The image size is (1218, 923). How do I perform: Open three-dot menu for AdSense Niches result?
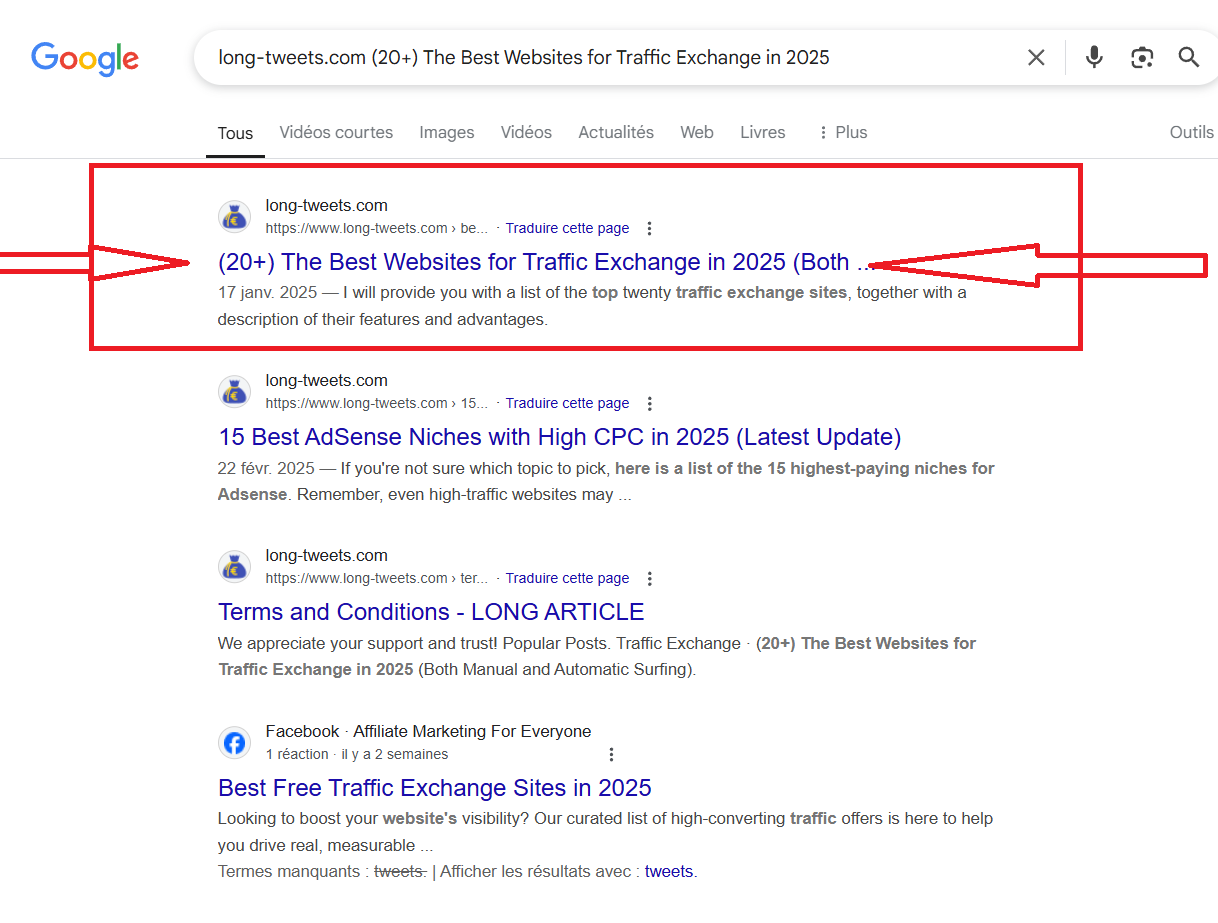[649, 404]
